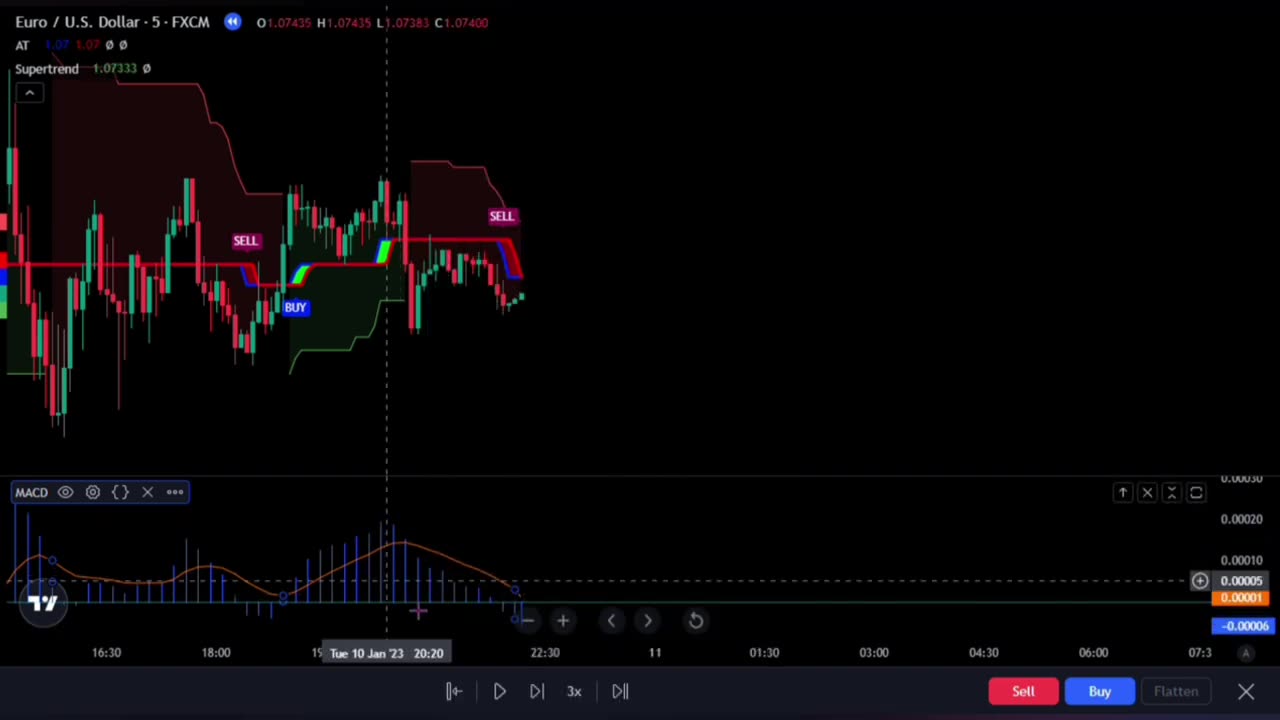The height and width of the screenshot is (720, 1280).
Task: Click the blue Buy button
Action: [x=1099, y=691]
